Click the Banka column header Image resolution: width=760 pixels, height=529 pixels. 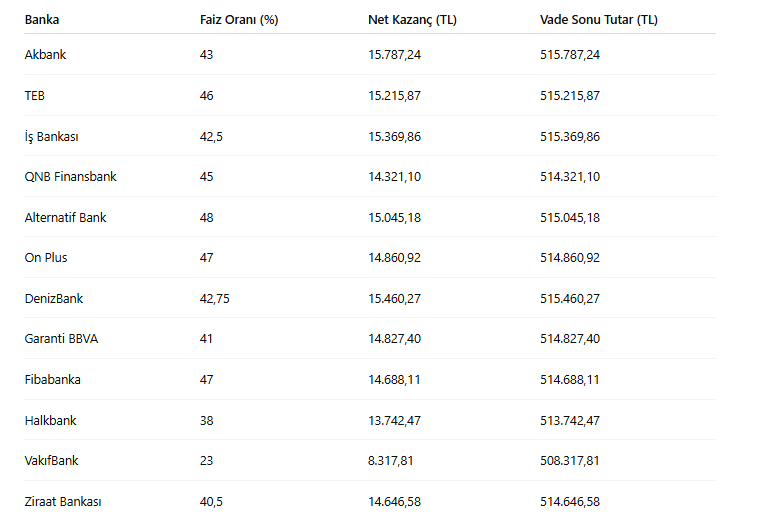(x=42, y=20)
